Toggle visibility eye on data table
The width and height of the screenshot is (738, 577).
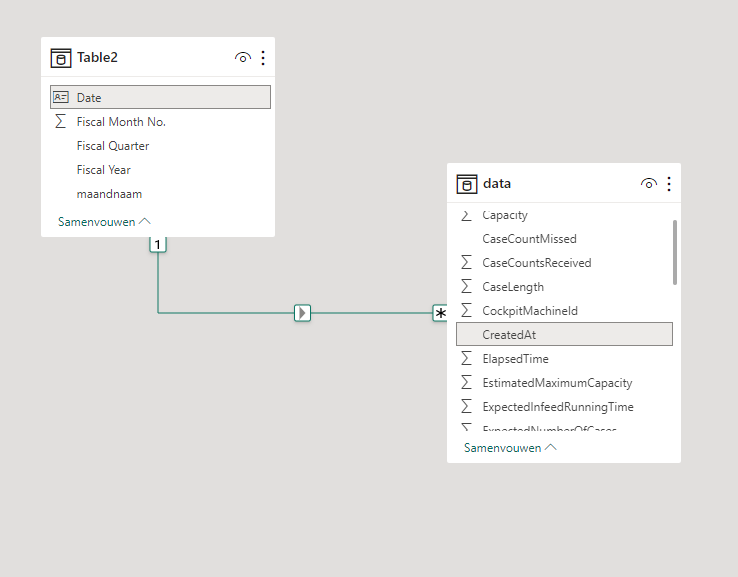pos(649,184)
